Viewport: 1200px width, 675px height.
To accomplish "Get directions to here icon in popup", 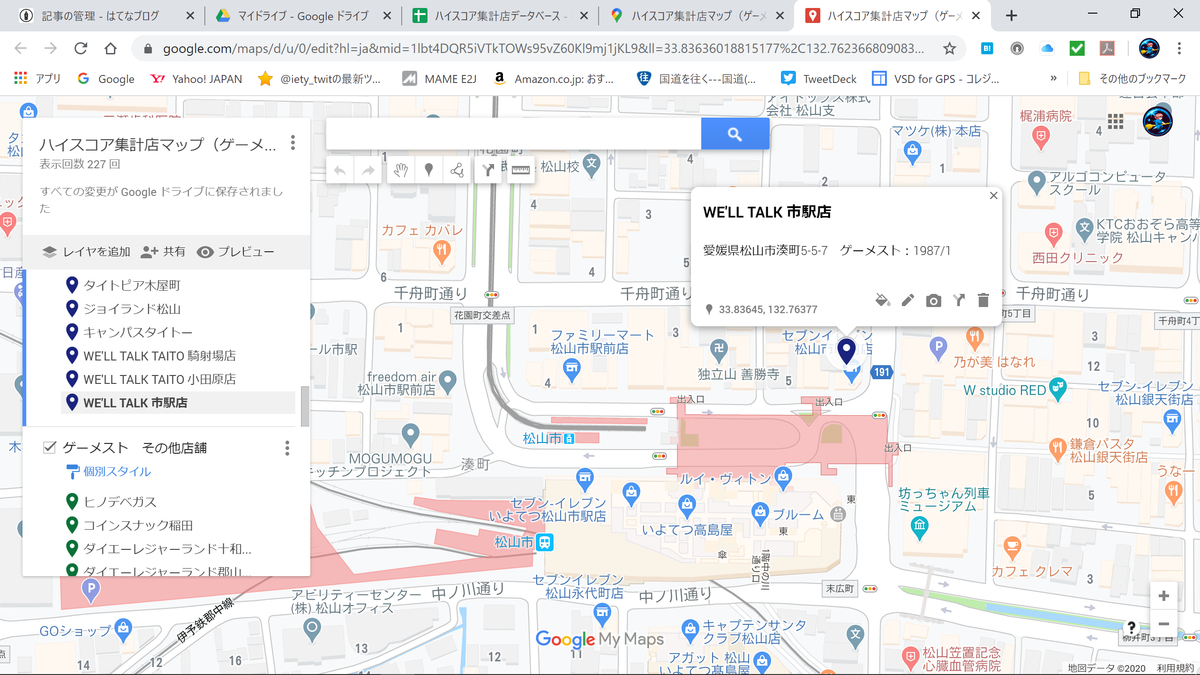I will click(958, 300).
